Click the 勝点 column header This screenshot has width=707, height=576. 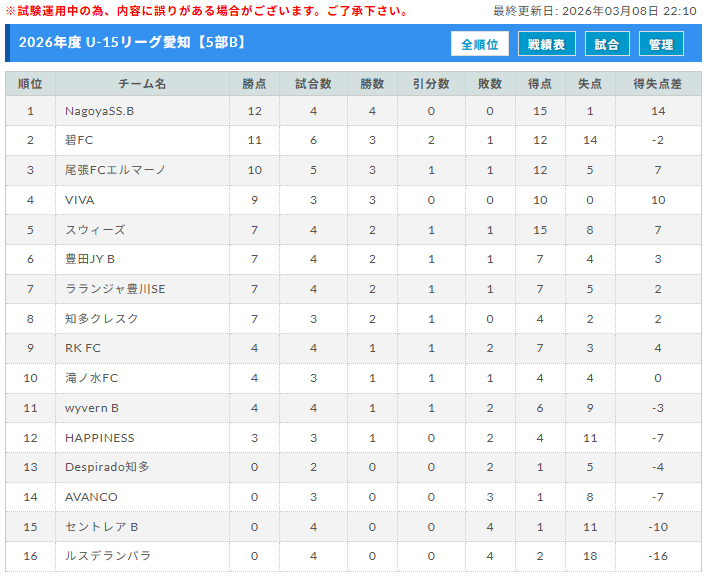click(x=254, y=84)
